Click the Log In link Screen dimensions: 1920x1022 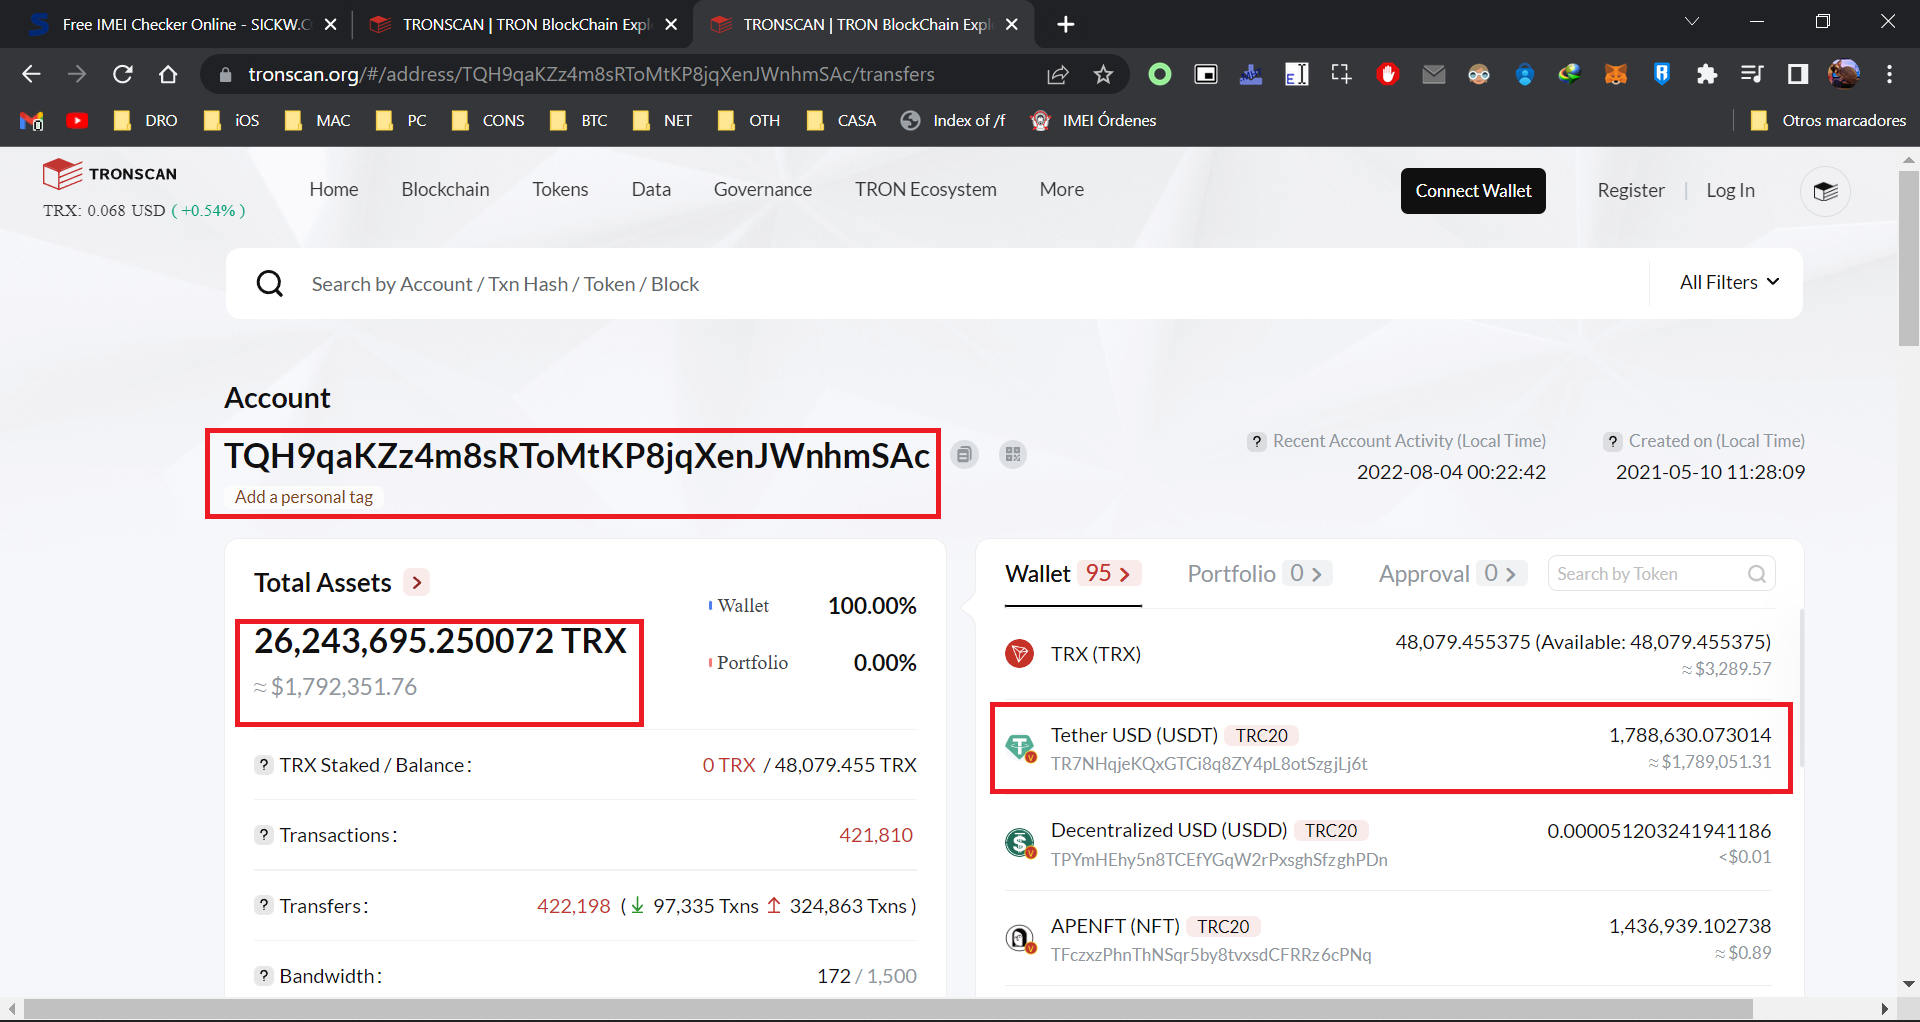click(1730, 191)
